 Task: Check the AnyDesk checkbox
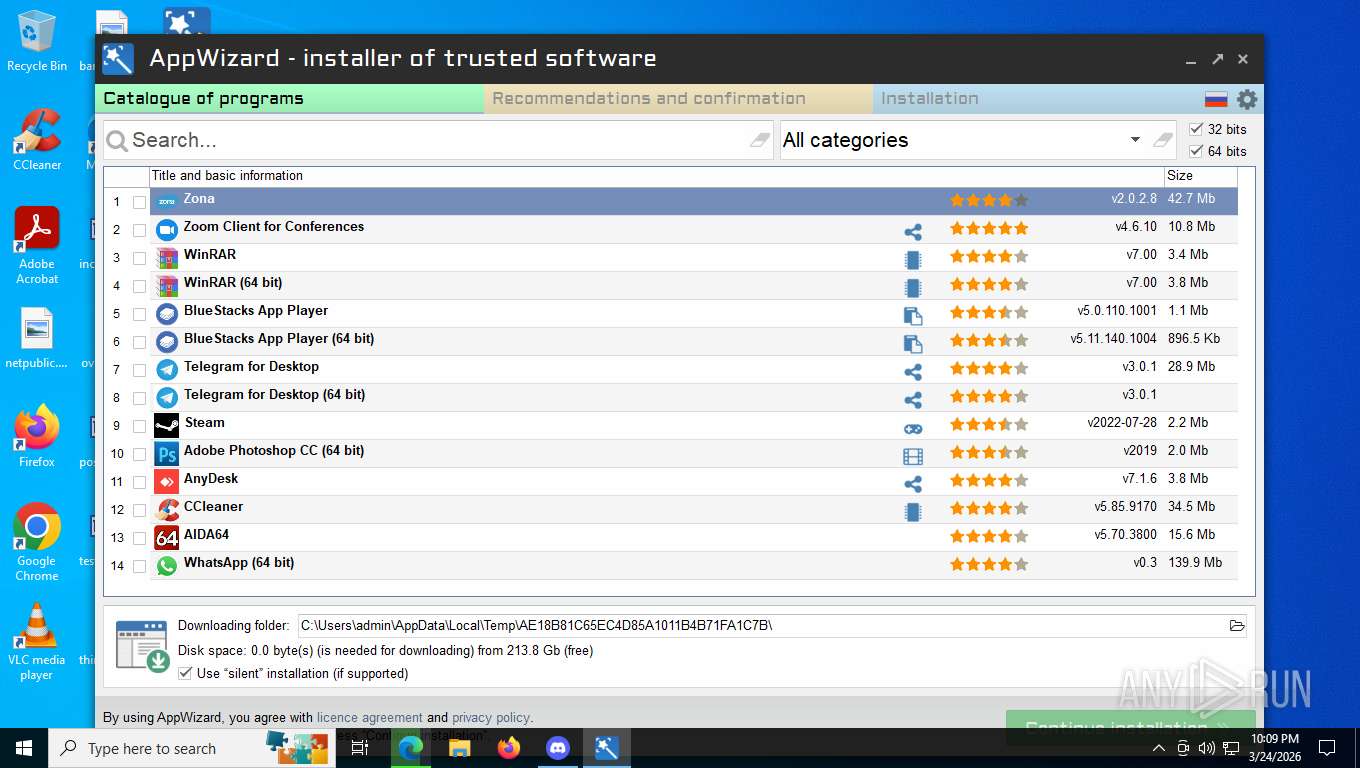(x=139, y=482)
